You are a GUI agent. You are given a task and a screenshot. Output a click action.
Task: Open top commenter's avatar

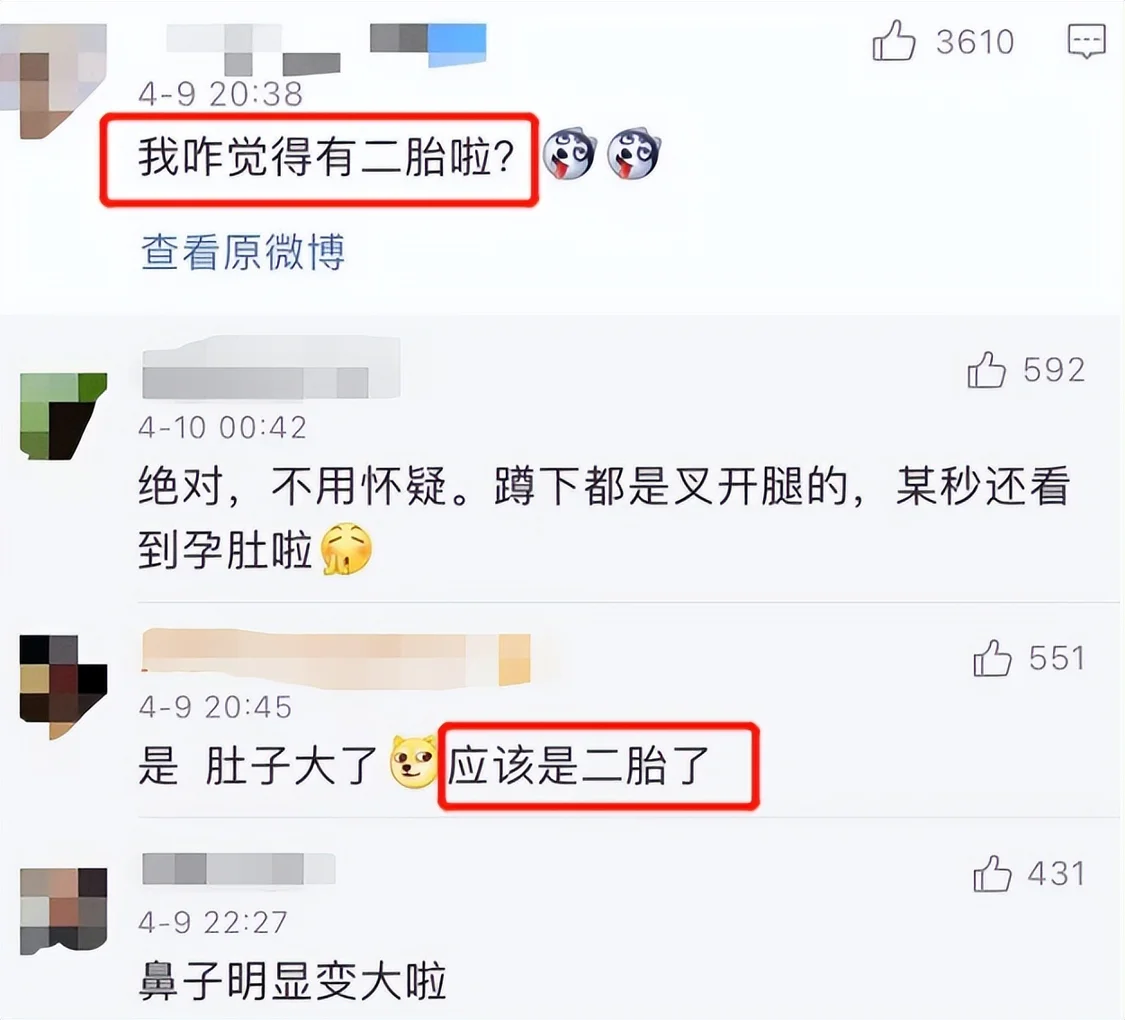tap(53, 80)
